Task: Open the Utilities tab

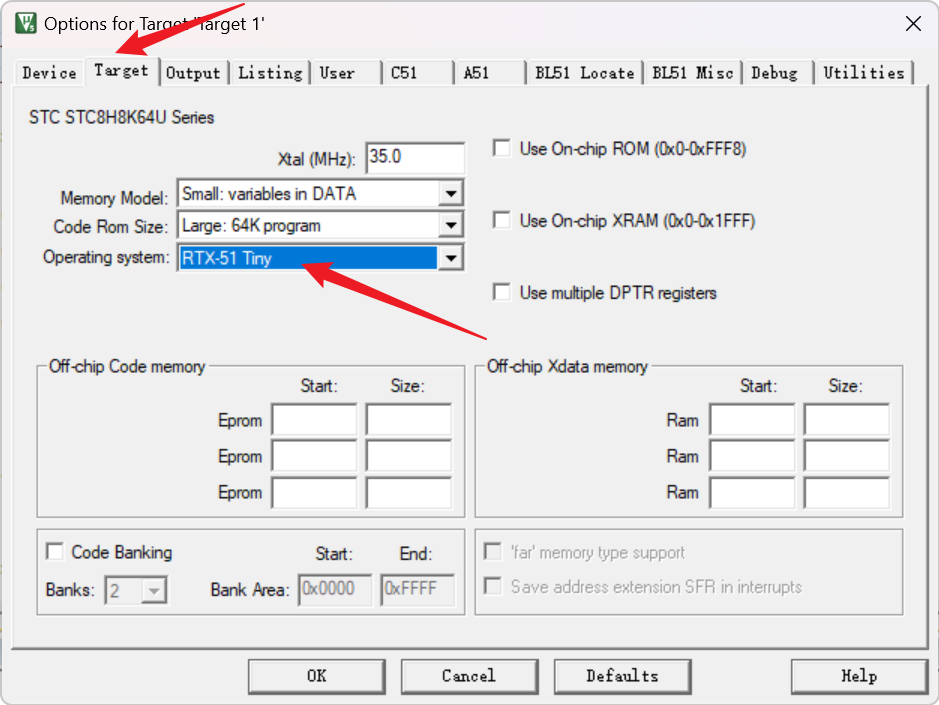Action: pos(864,73)
